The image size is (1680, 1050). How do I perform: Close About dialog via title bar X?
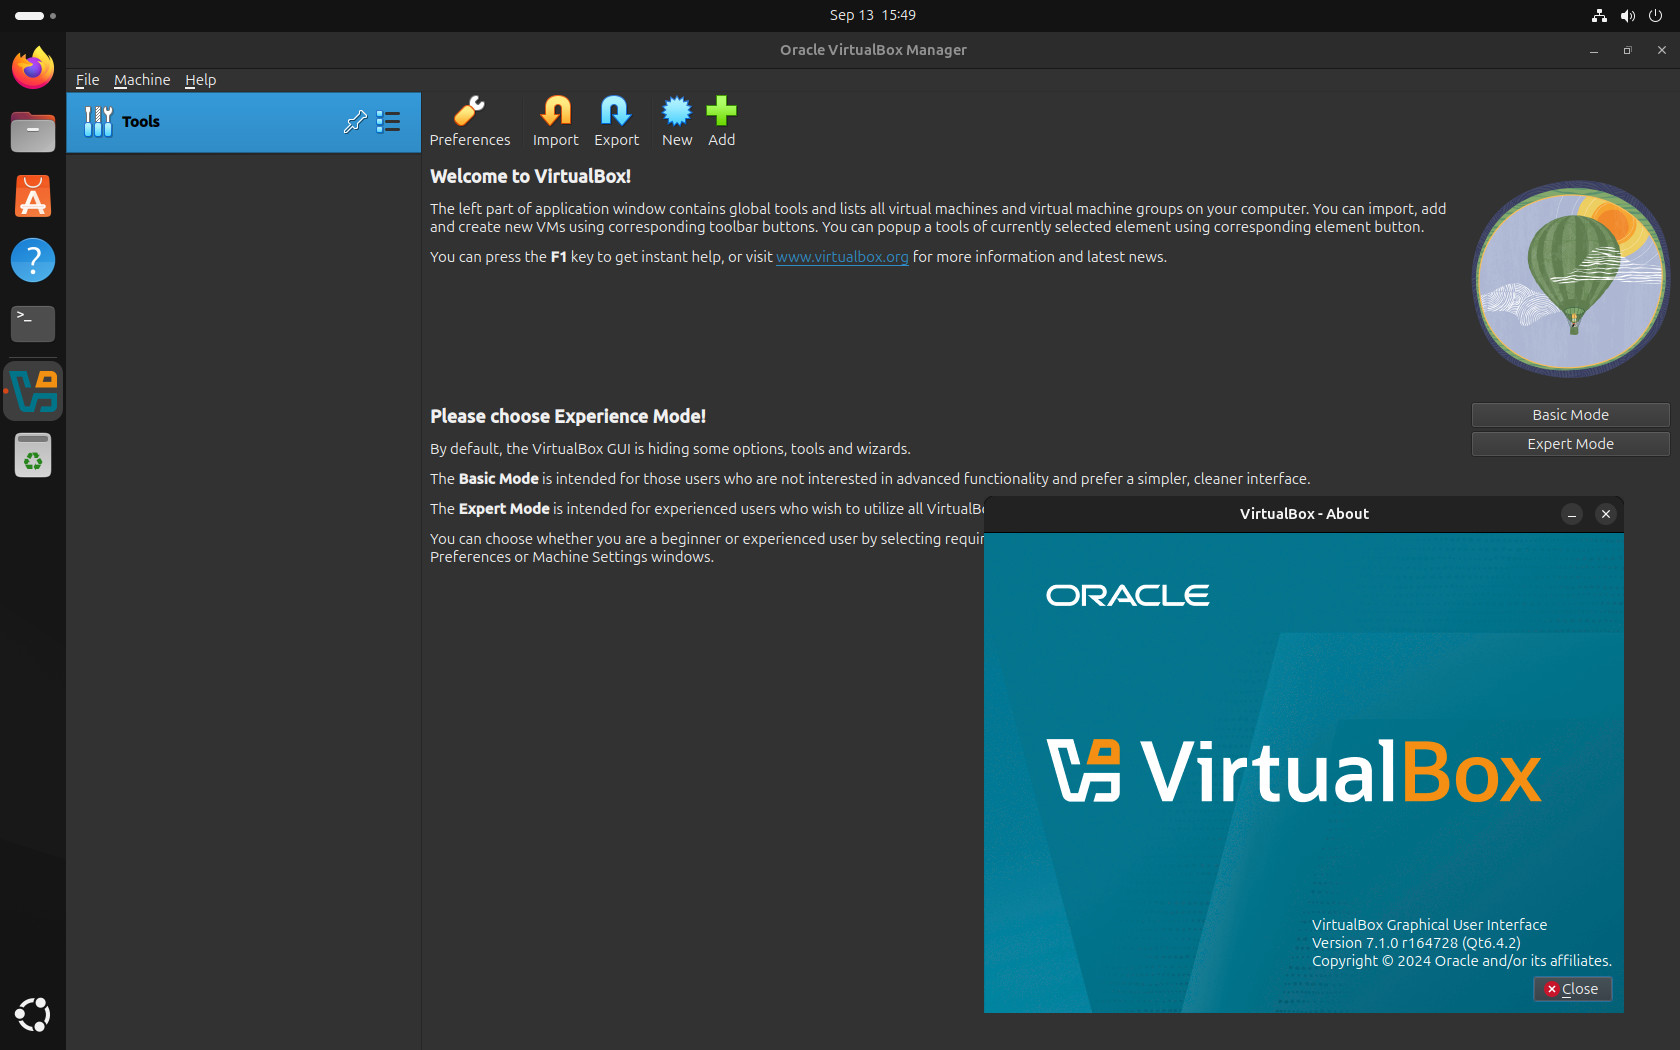point(1606,514)
